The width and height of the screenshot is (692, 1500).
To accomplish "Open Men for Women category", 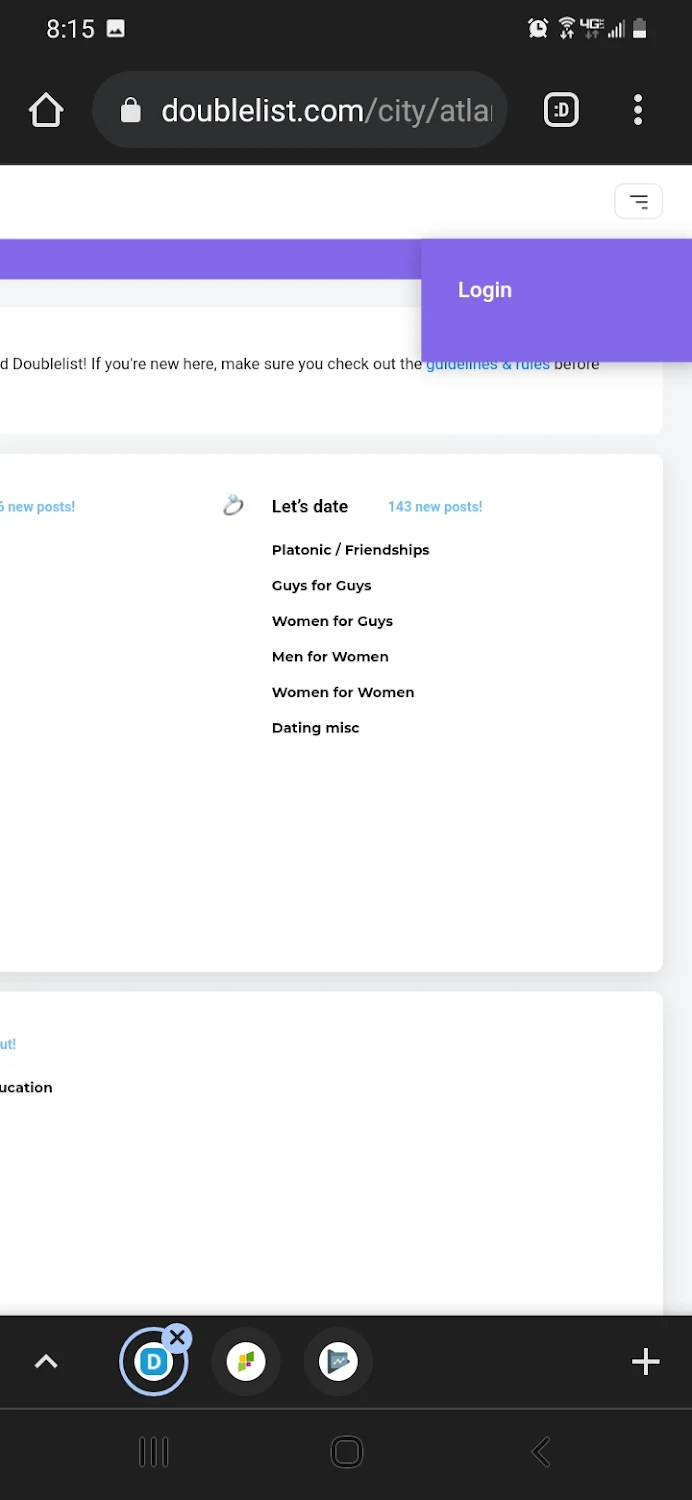I will pos(330,657).
